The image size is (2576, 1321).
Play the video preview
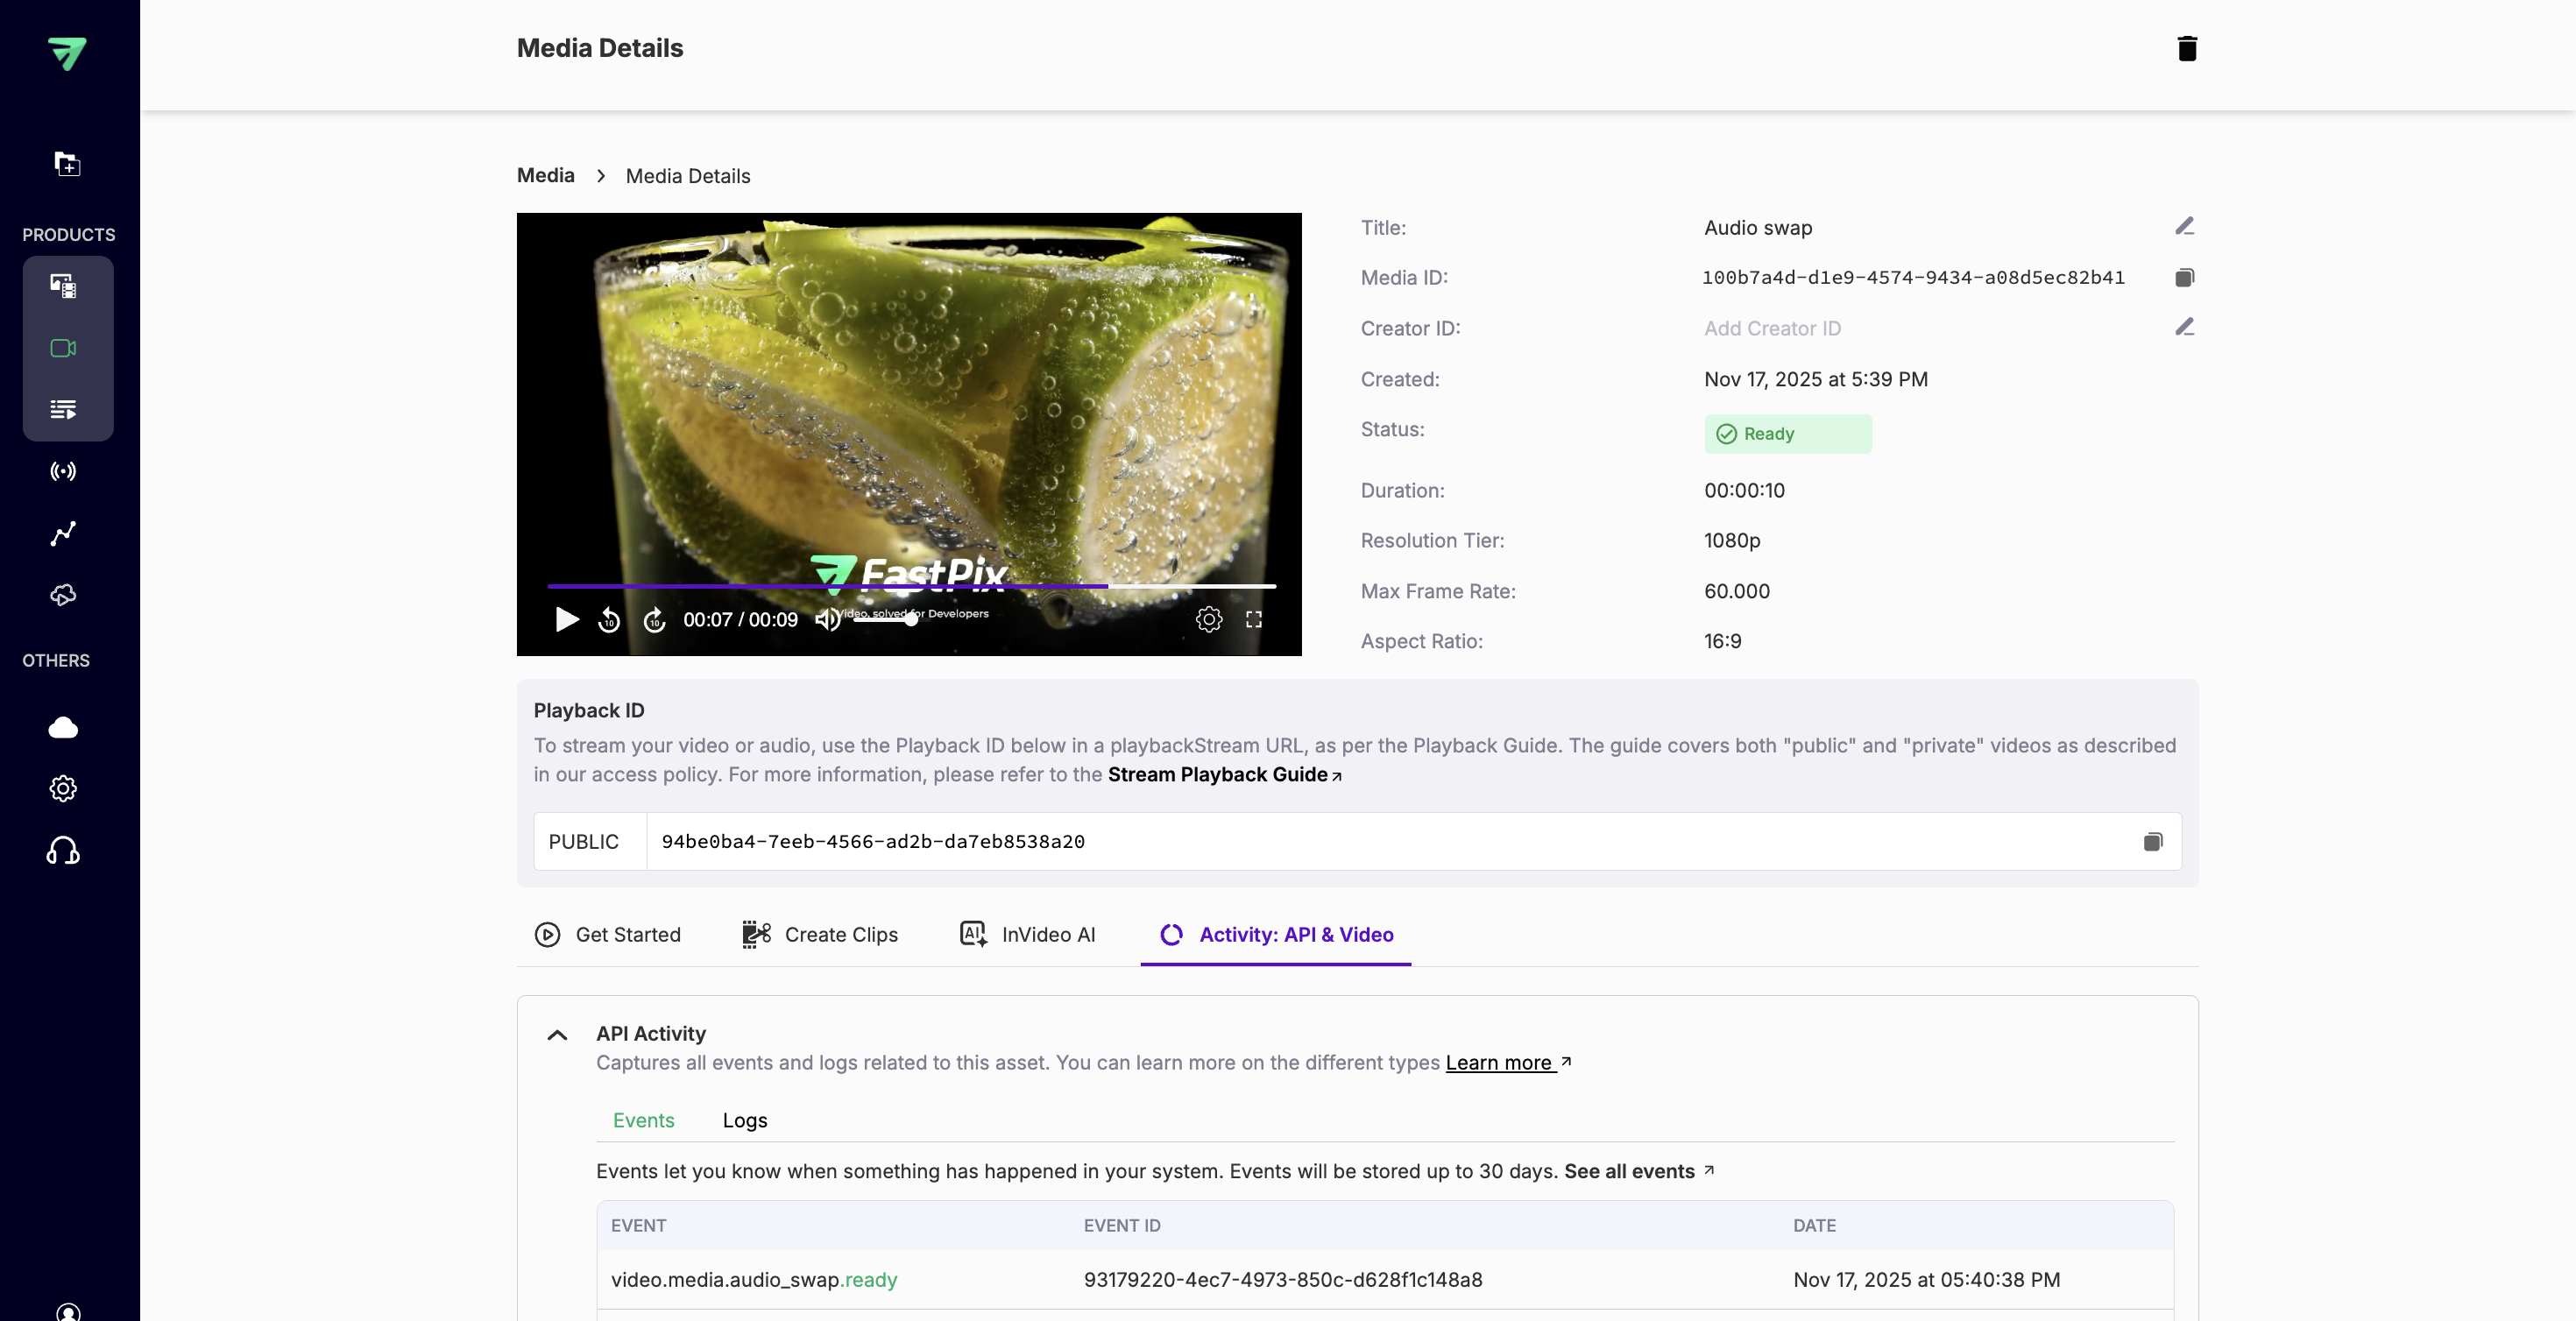pos(566,620)
